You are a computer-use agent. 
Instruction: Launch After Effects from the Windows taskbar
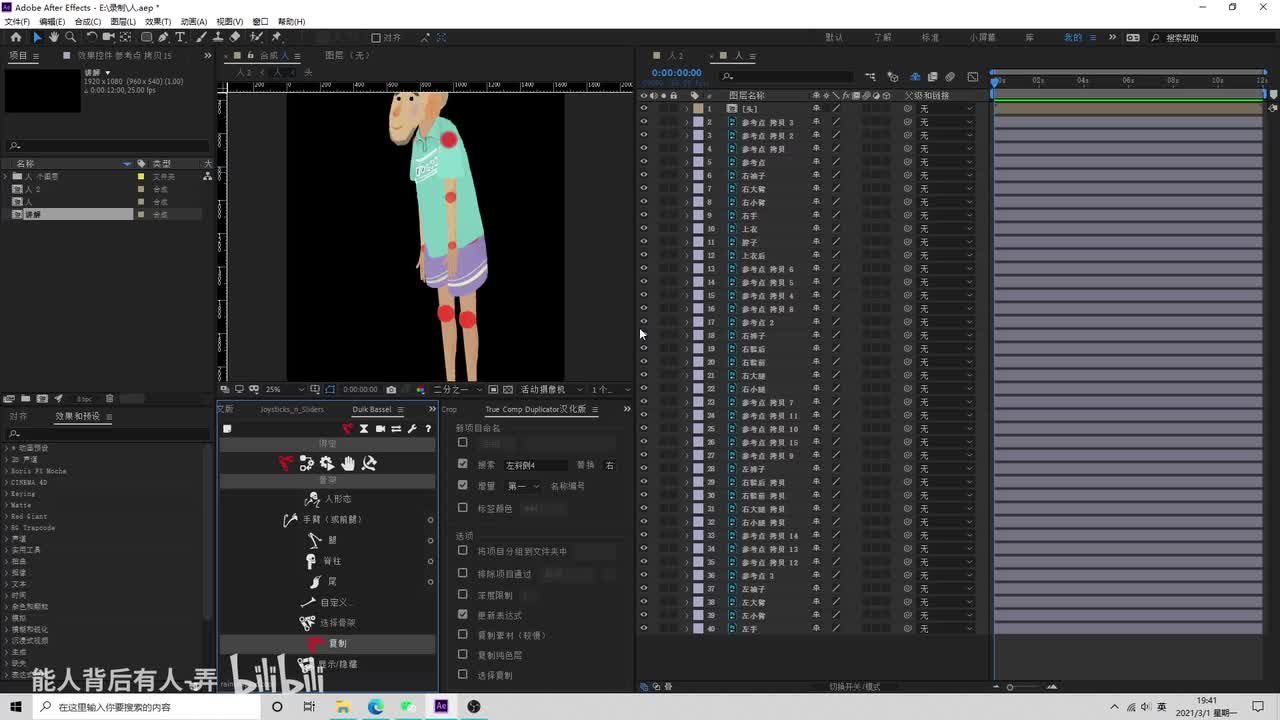click(x=441, y=706)
